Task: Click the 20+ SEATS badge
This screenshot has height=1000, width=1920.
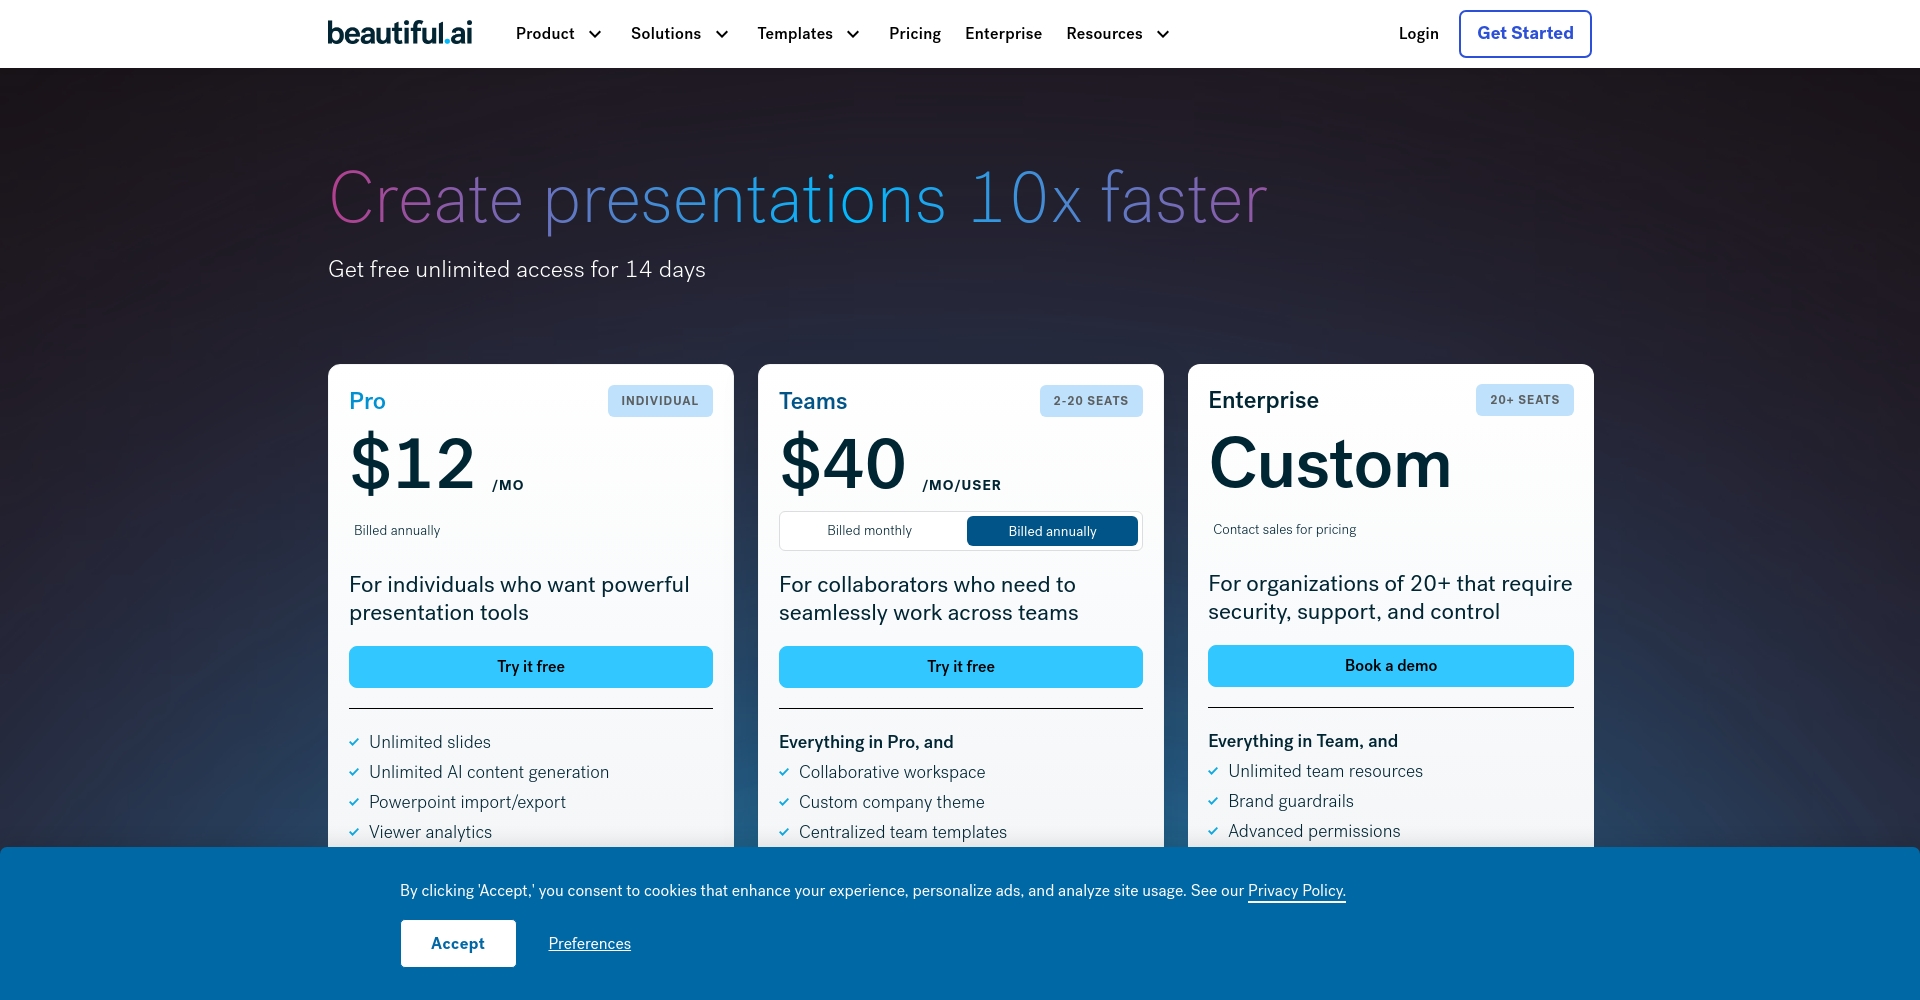Action: point(1525,400)
